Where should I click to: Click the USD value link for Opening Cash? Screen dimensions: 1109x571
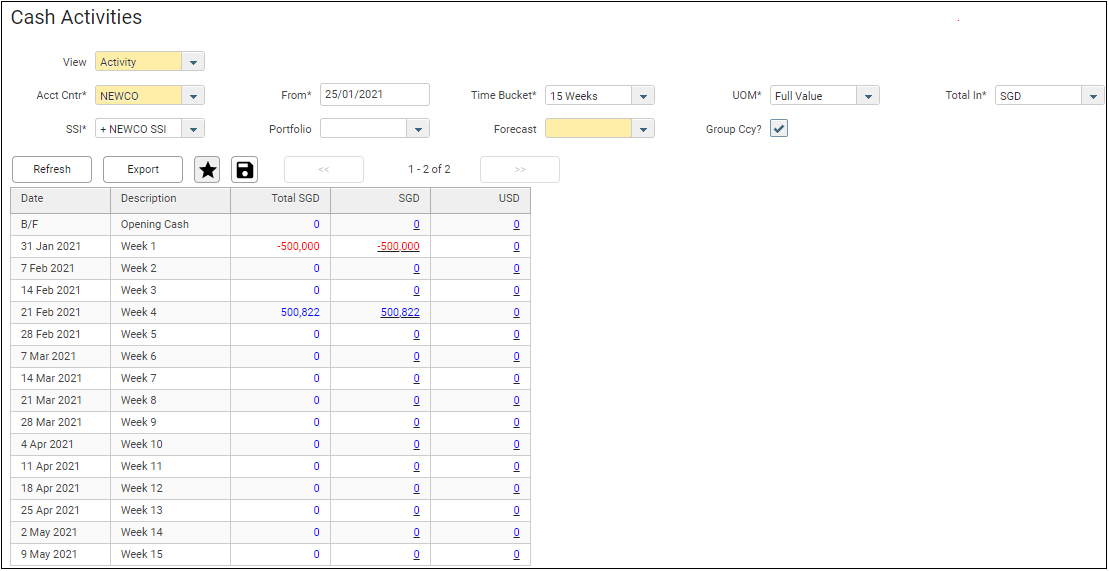(x=516, y=225)
